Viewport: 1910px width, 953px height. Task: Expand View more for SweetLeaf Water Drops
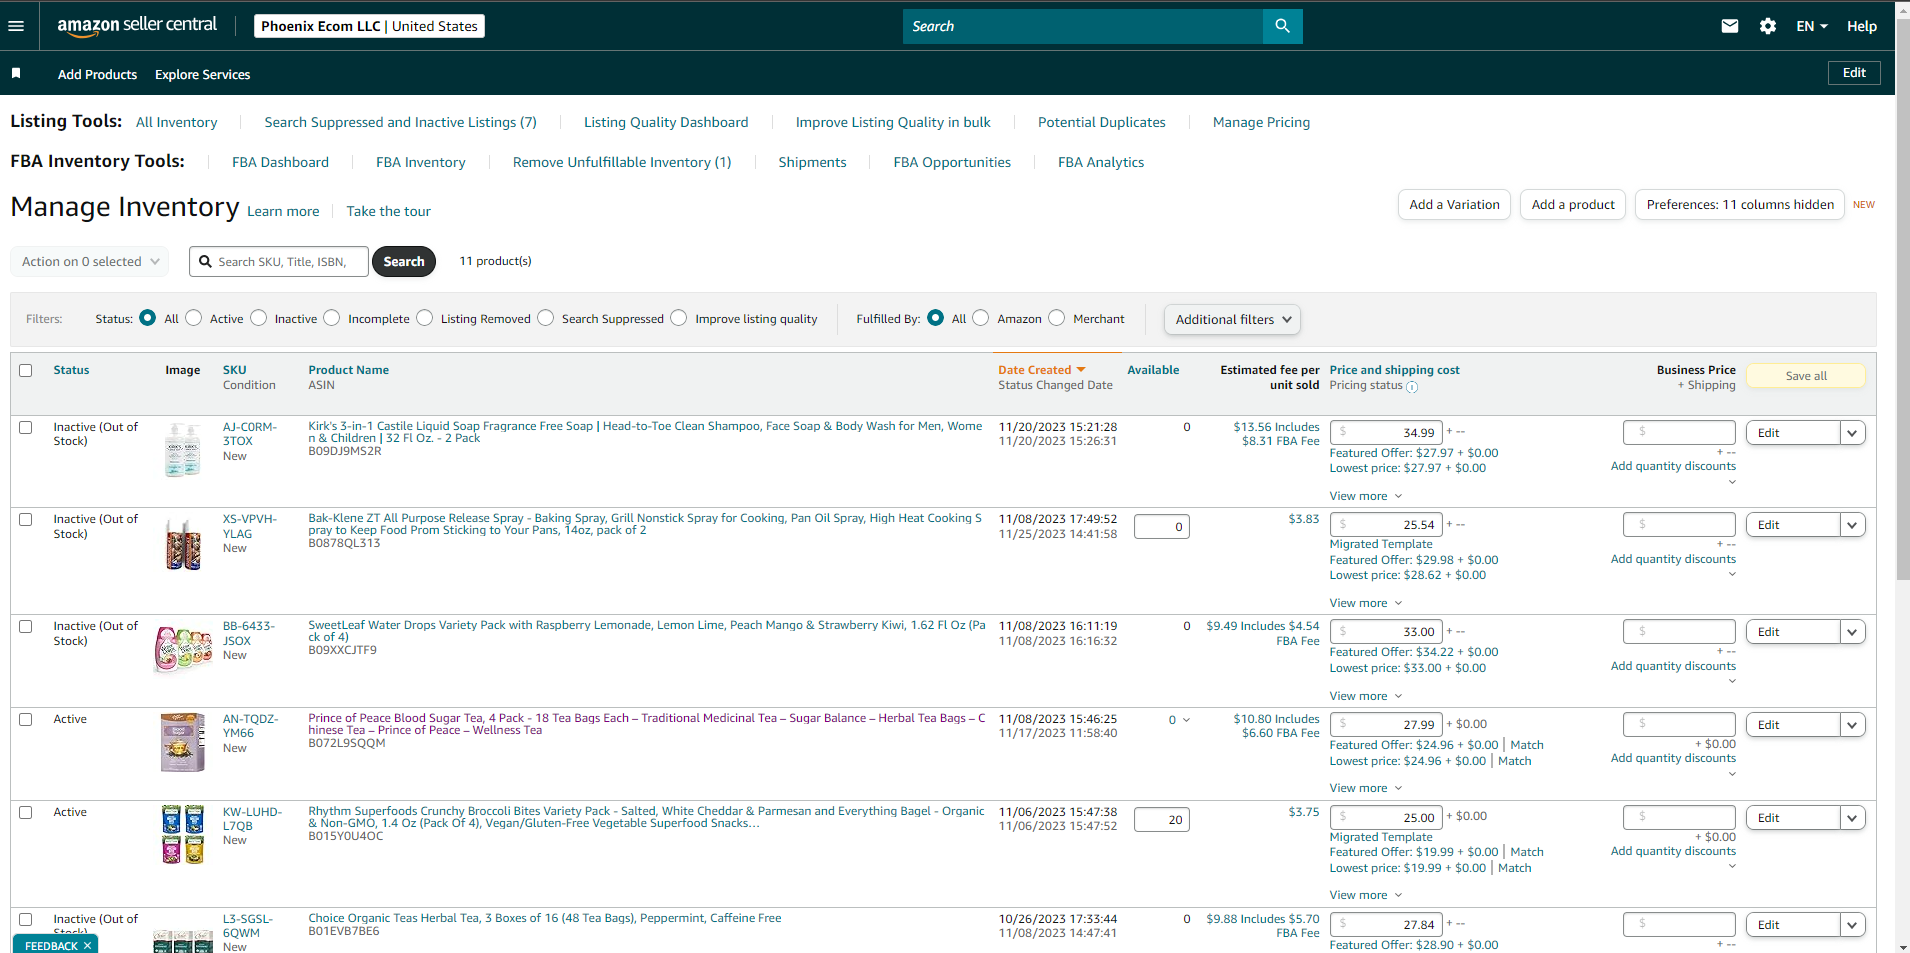coord(1366,696)
